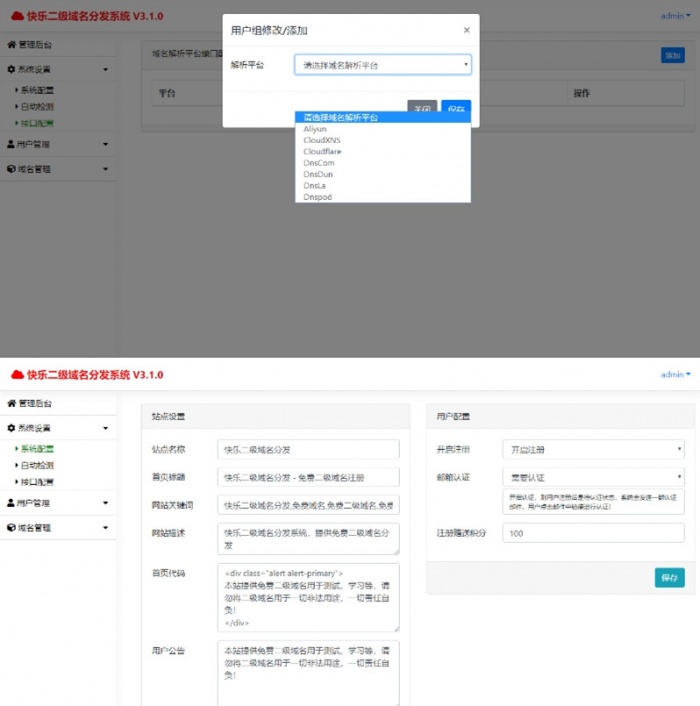Screen dimensions: 700x706
Task: Click the 站点名称 input field
Action: tap(308, 449)
